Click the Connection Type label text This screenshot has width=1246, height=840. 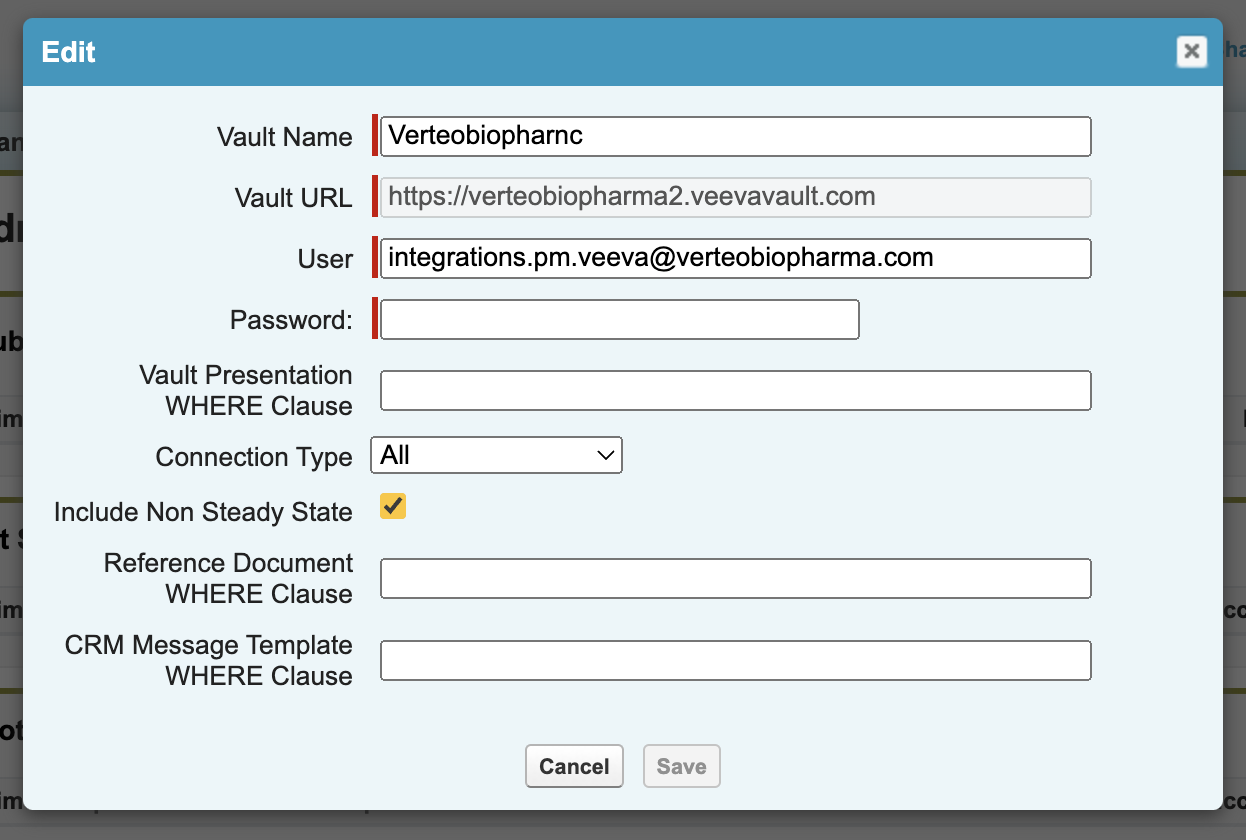pos(254,457)
